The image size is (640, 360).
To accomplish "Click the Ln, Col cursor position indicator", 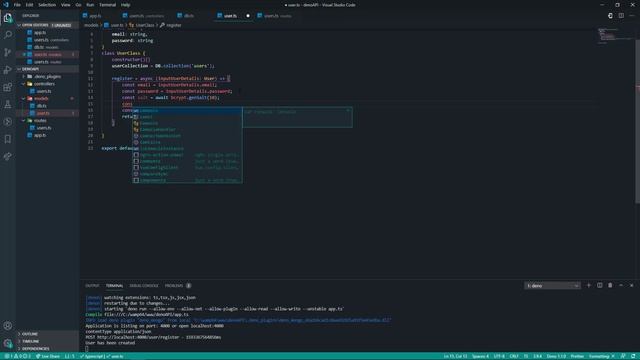I will point(455,356).
